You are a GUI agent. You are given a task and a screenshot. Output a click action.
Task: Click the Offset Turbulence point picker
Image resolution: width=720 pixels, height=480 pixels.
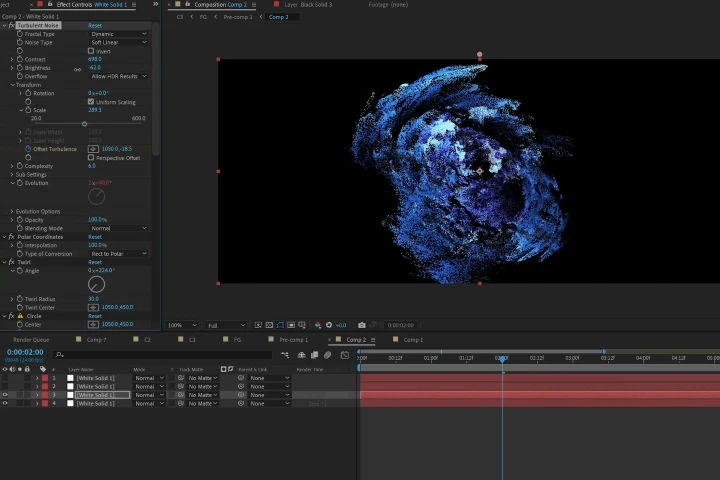click(x=93, y=149)
